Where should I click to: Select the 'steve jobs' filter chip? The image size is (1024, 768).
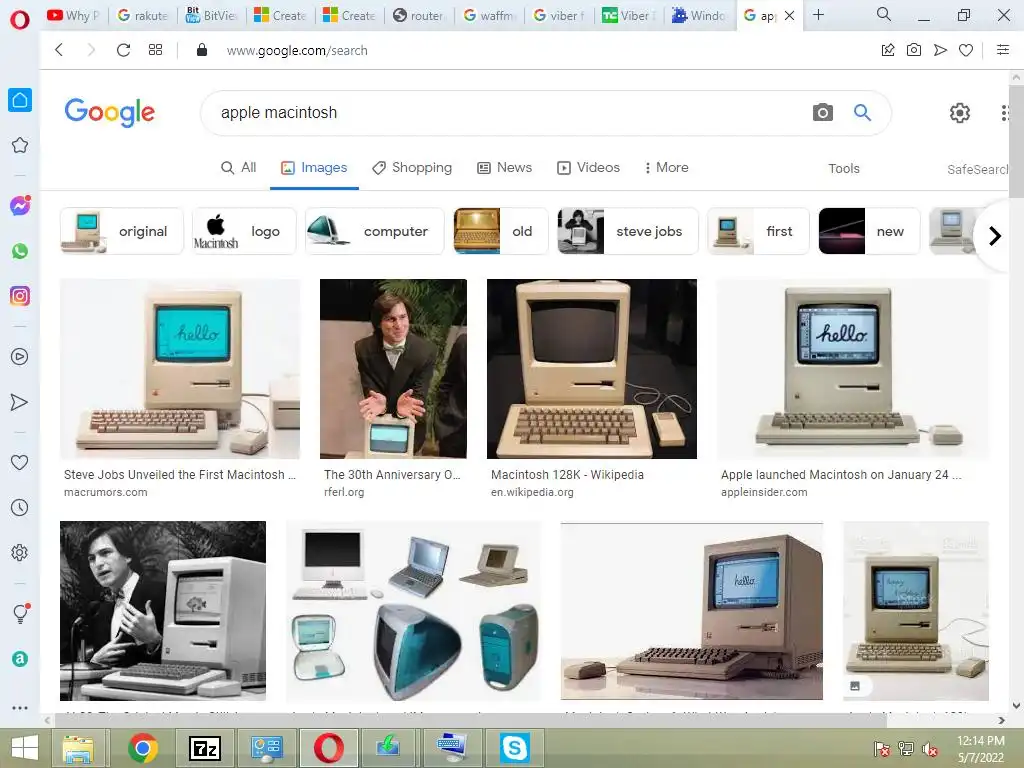point(628,231)
